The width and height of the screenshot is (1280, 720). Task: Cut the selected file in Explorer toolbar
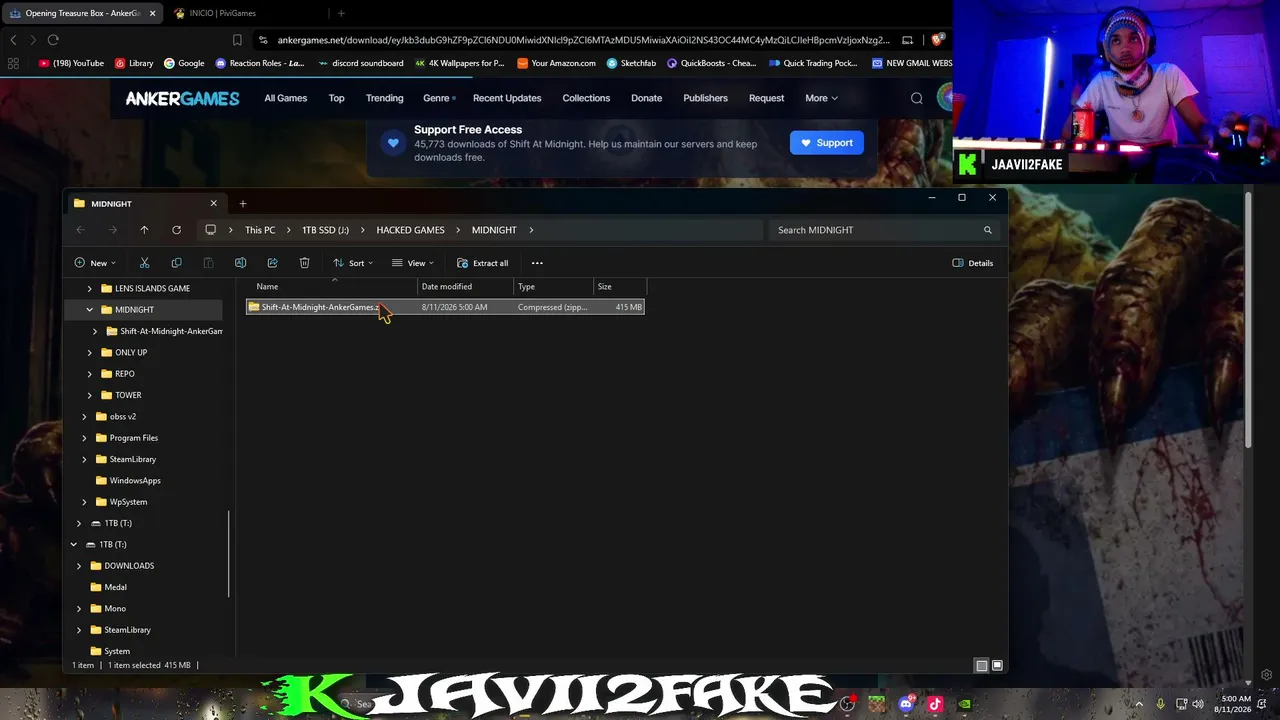pyautogui.click(x=144, y=263)
